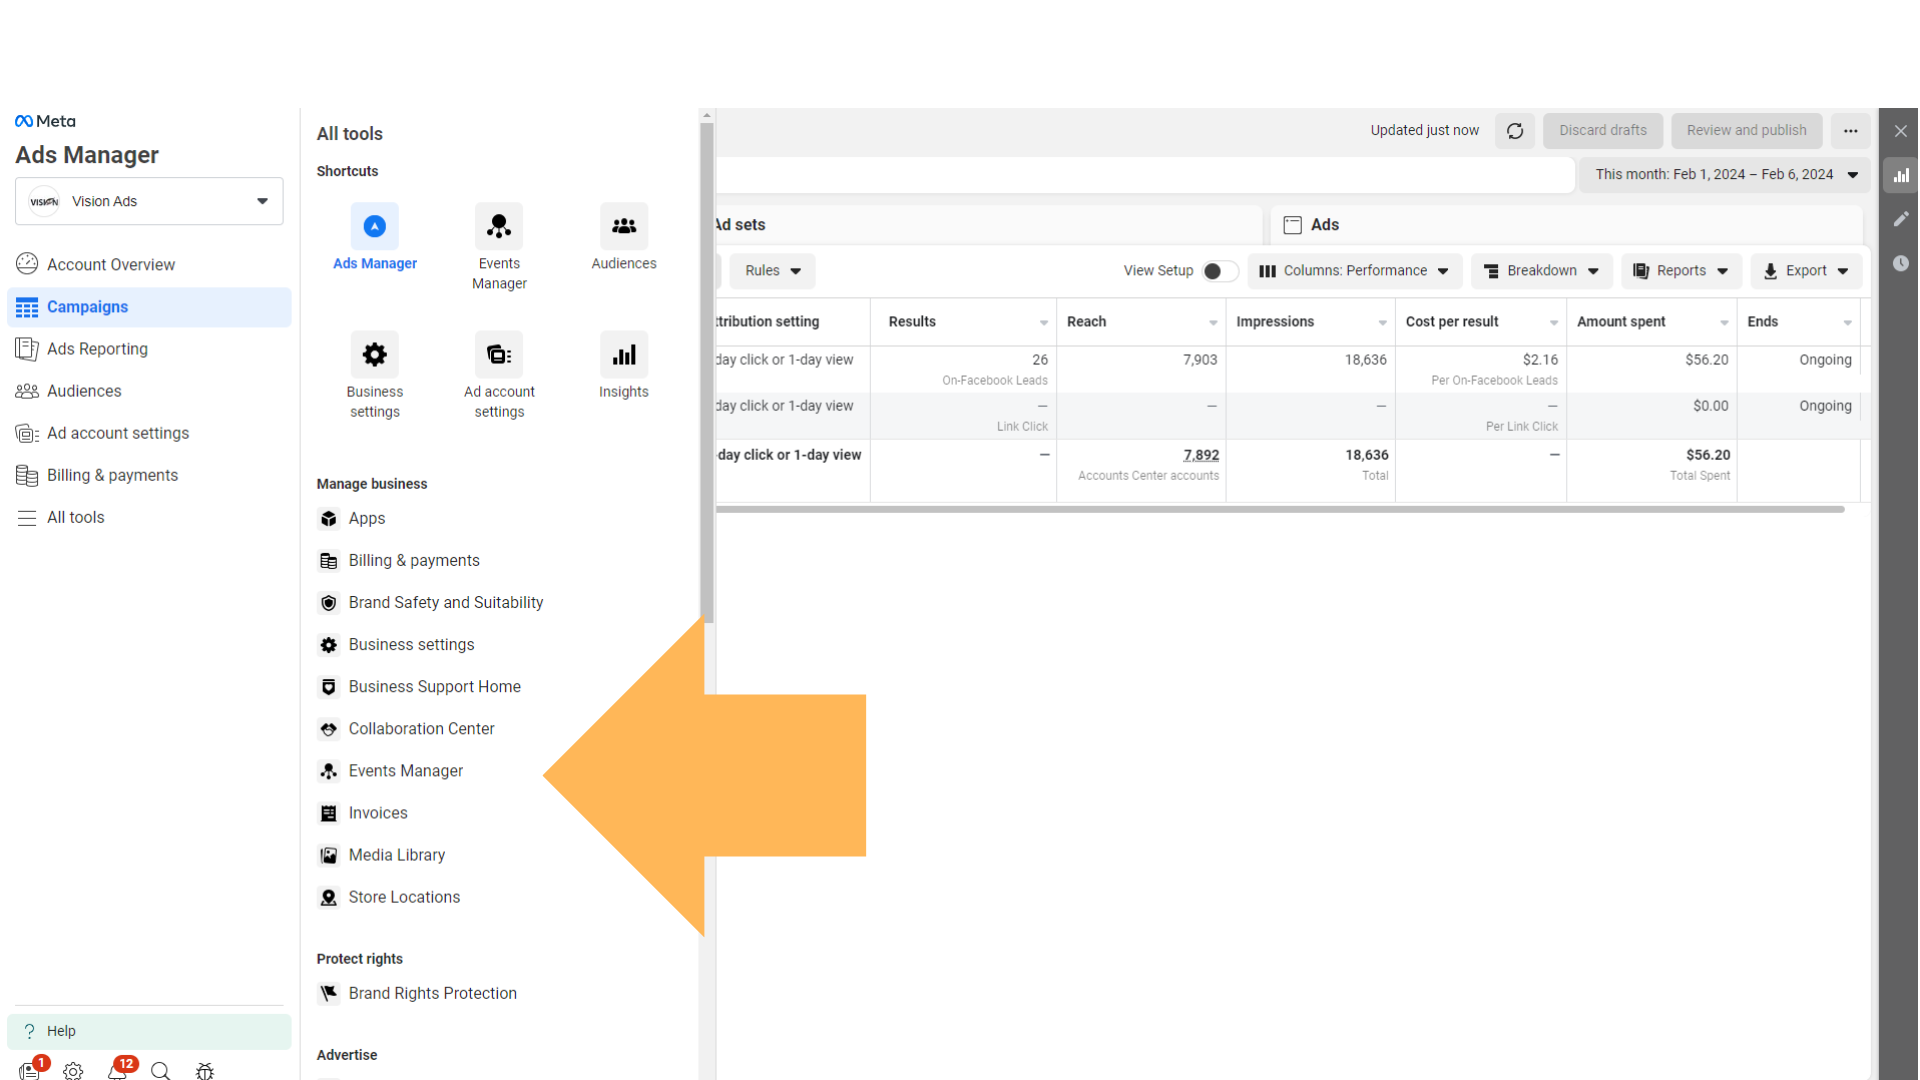This screenshot has height=1080, width=1920.
Task: Open the Ads Manager shortcut icon
Action: coord(374,227)
